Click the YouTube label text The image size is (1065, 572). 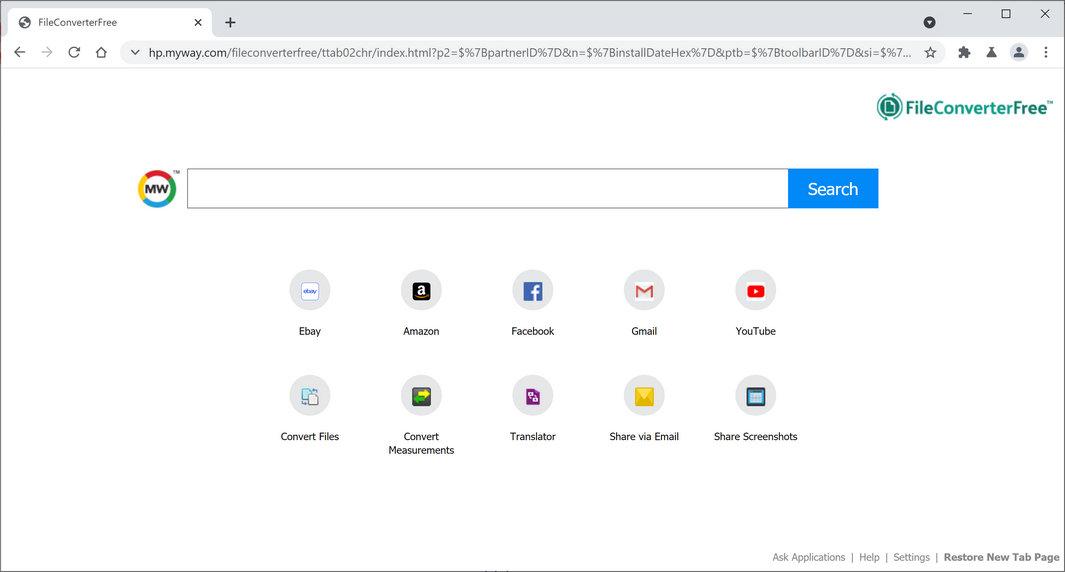pos(755,331)
